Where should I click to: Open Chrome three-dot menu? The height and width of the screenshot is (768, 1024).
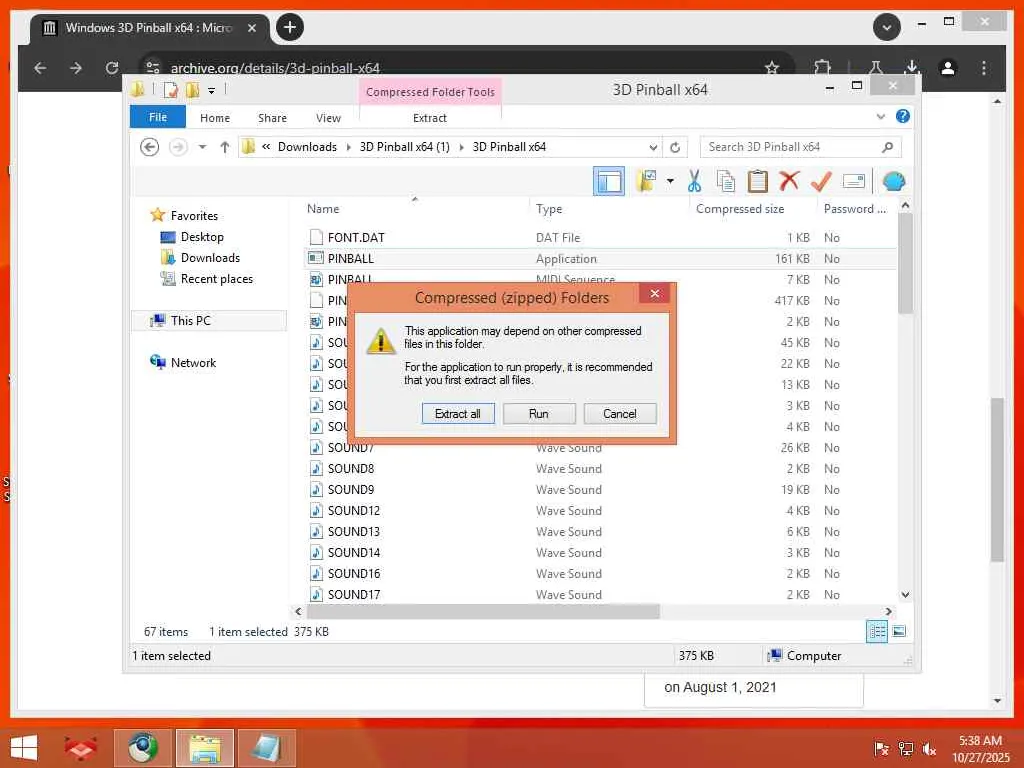(x=984, y=68)
